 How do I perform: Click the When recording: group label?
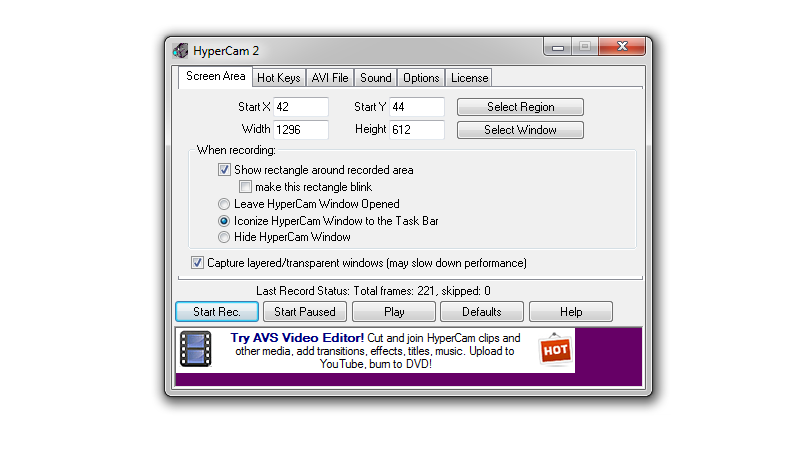pyautogui.click(x=236, y=150)
